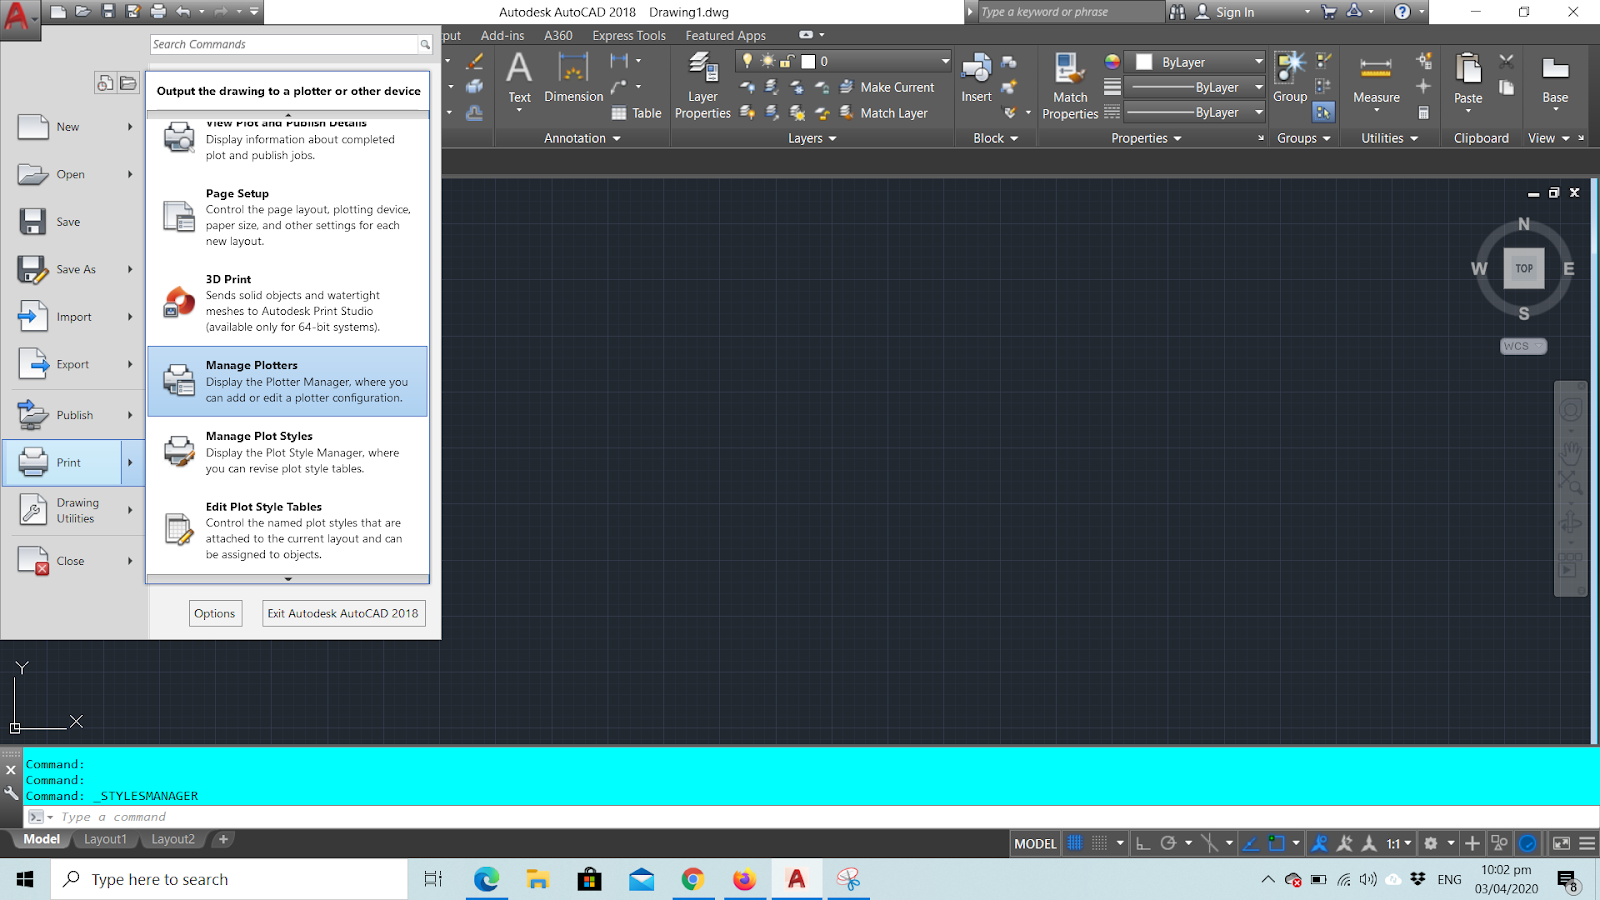
Task: Toggle Group Selection on/off in Groups panel
Action: click(x=1323, y=113)
